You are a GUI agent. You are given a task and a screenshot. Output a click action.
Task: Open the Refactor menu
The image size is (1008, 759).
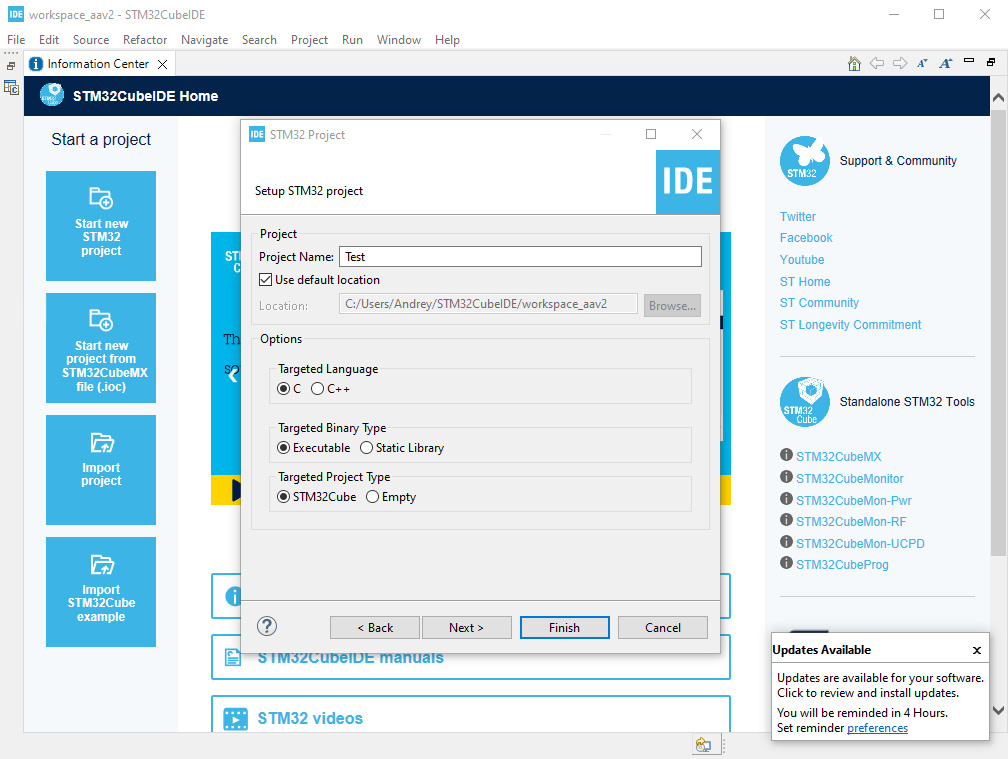145,40
